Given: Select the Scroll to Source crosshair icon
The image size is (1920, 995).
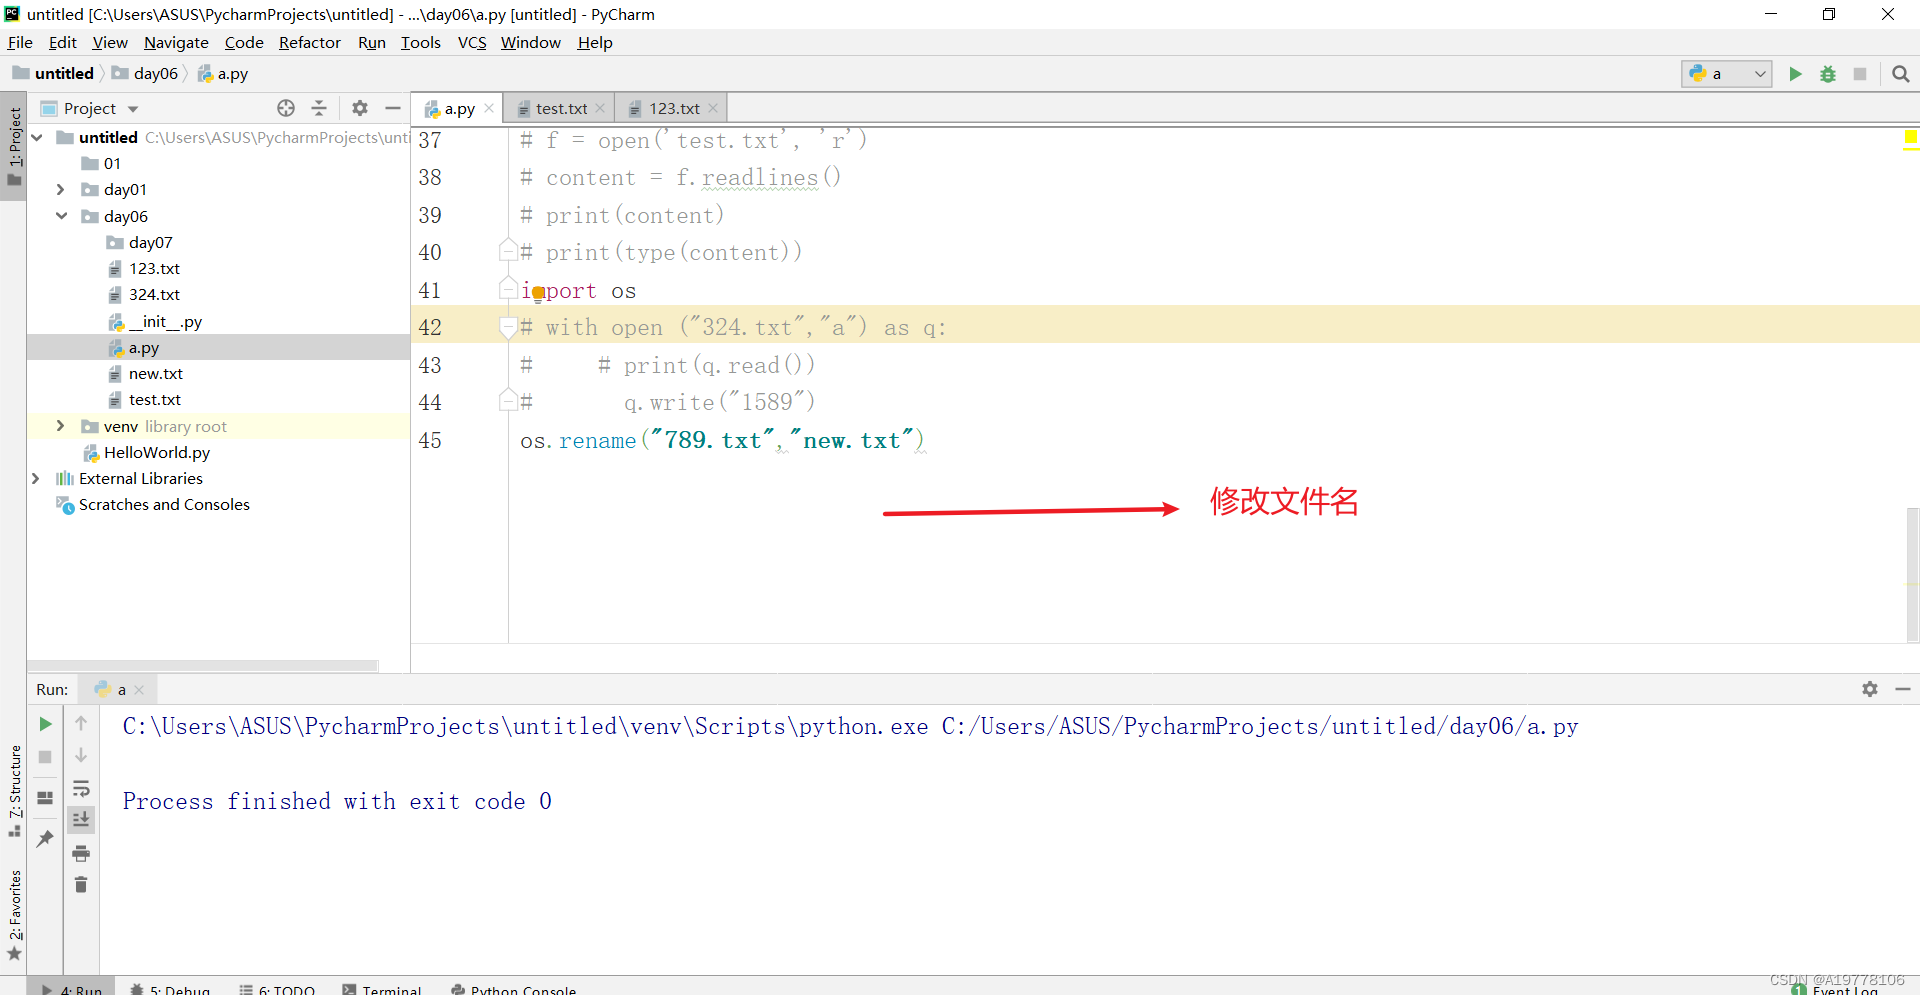Looking at the screenshot, I should point(286,108).
